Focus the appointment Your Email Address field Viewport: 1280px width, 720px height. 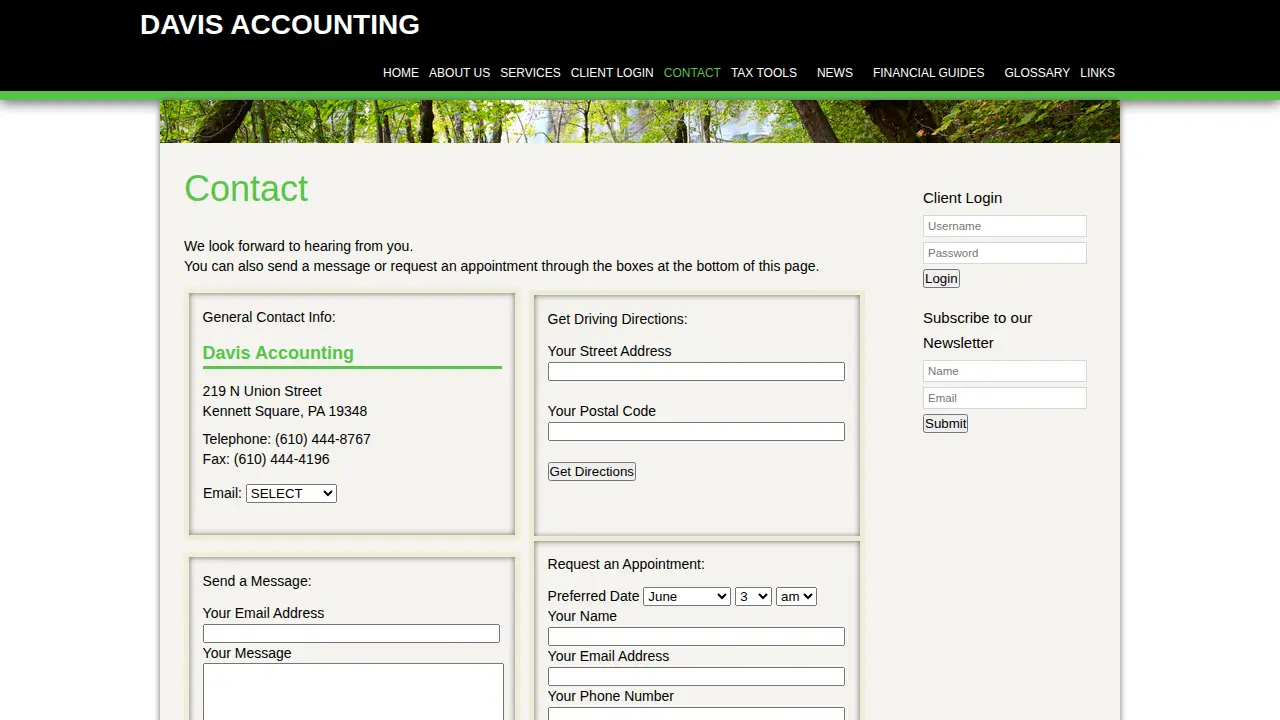click(x=696, y=677)
